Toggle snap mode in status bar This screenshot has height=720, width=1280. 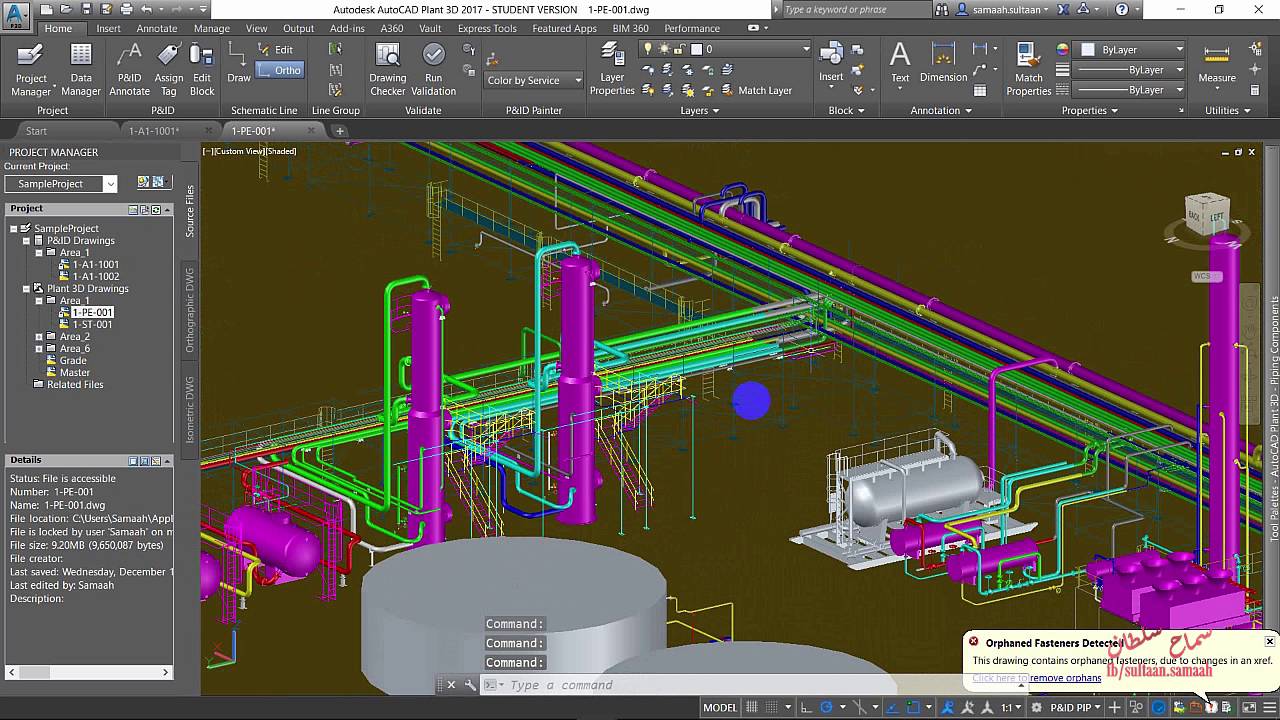click(771, 707)
